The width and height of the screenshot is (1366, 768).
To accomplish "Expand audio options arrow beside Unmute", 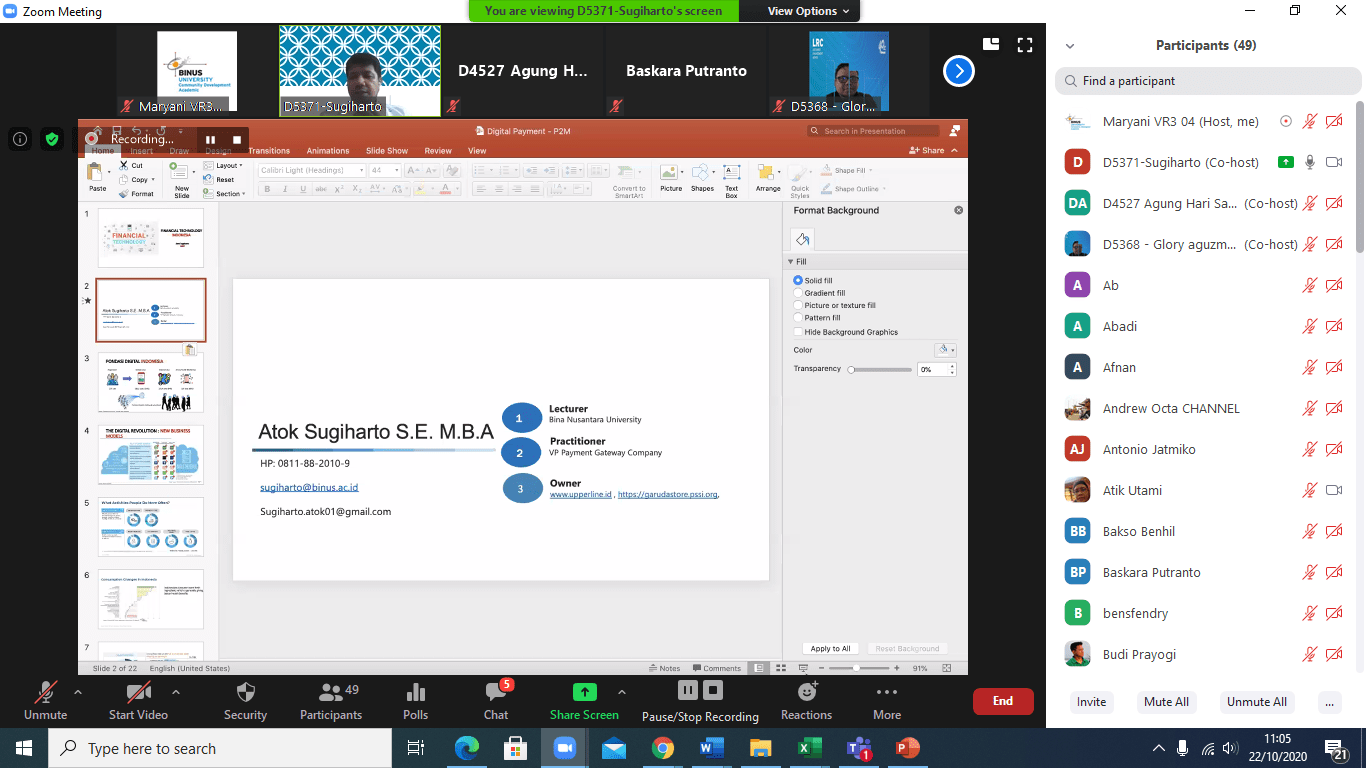I will click(x=78, y=692).
